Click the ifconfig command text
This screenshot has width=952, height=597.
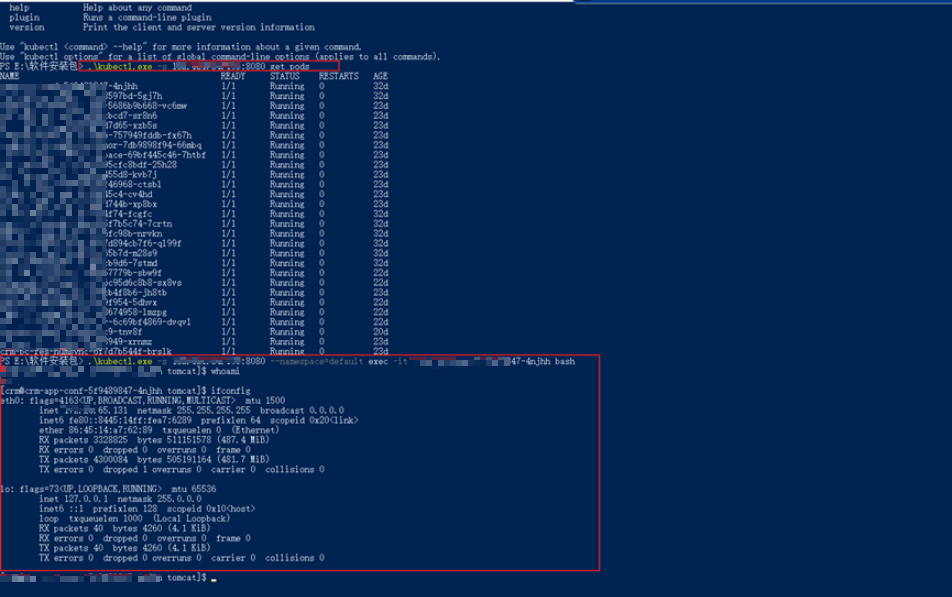click(230, 390)
